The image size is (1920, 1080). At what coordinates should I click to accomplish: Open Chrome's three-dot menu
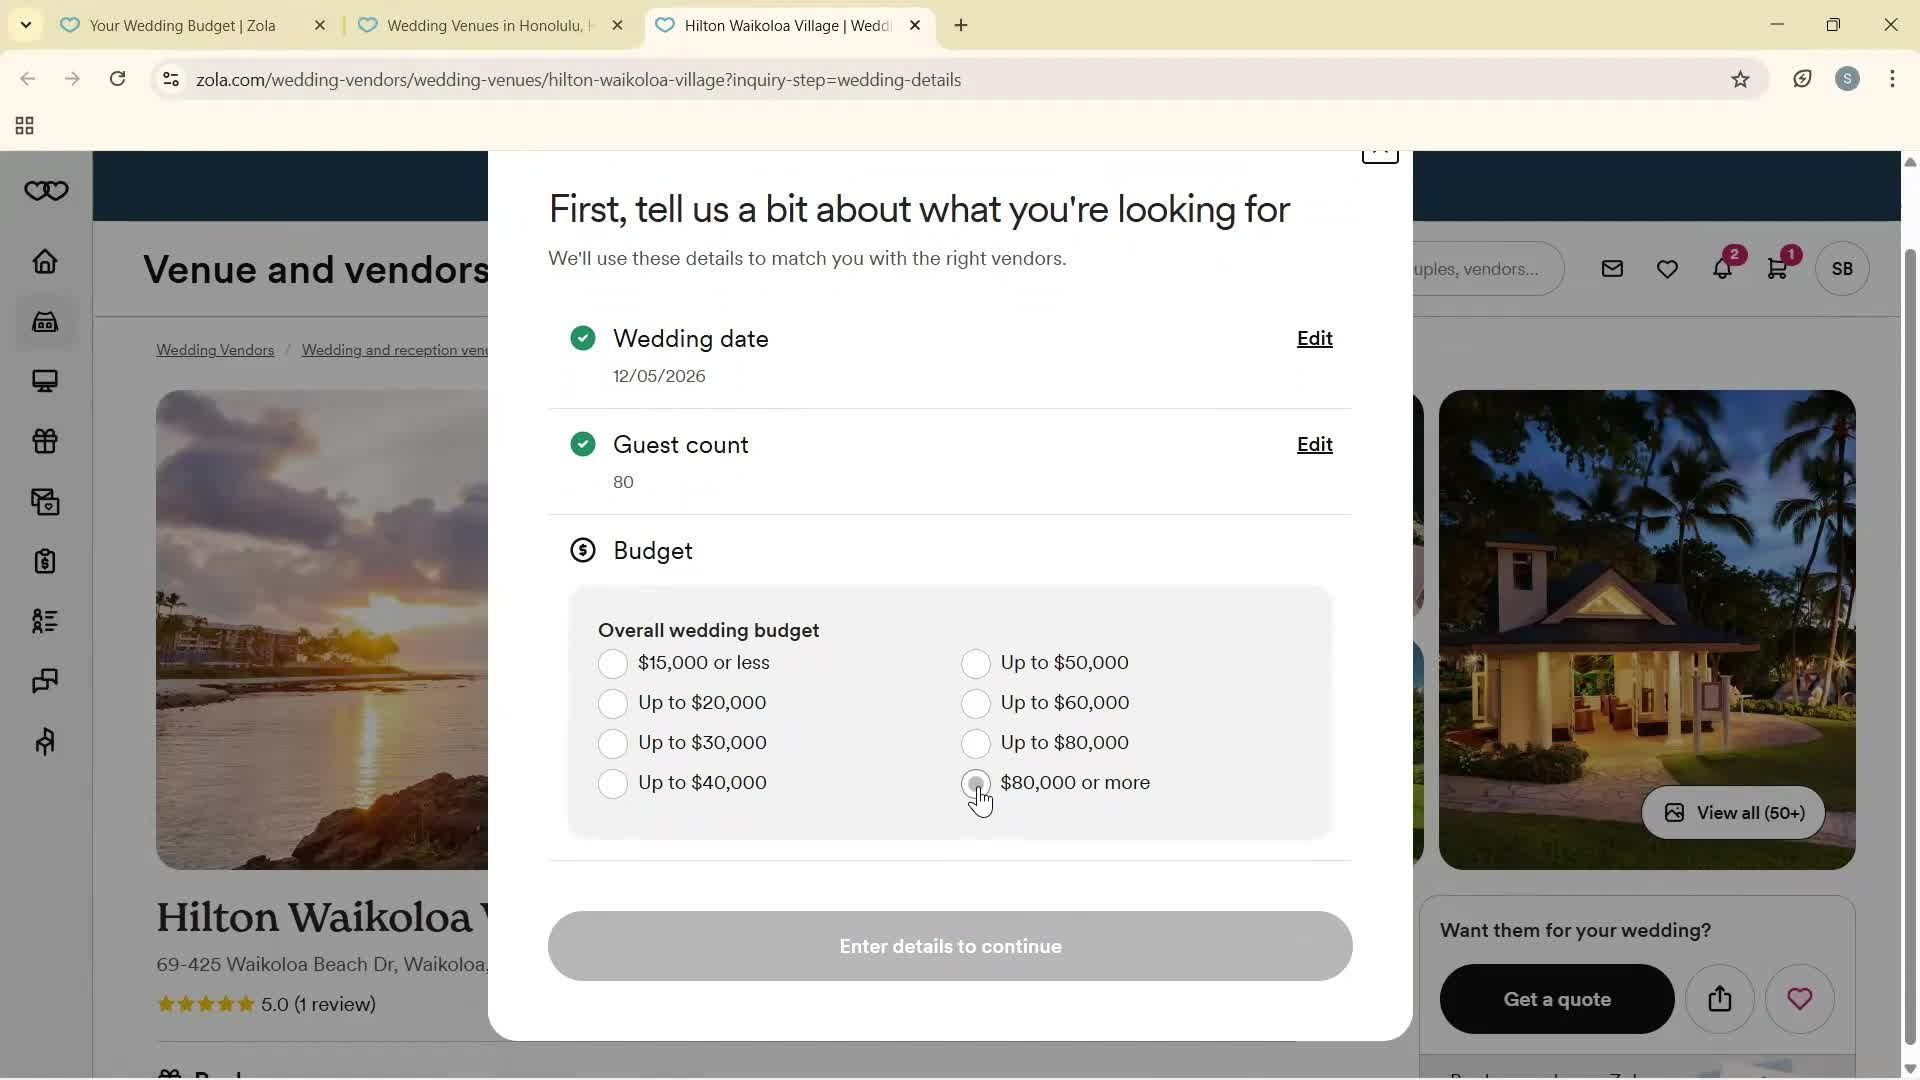click(1892, 79)
